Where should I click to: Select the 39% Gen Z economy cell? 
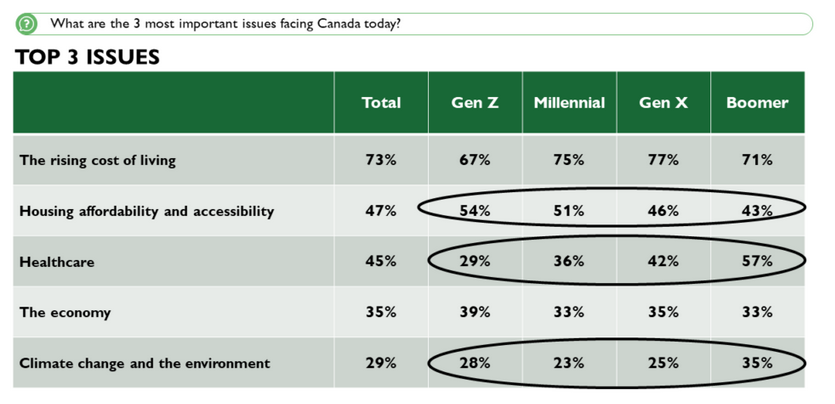[475, 312]
